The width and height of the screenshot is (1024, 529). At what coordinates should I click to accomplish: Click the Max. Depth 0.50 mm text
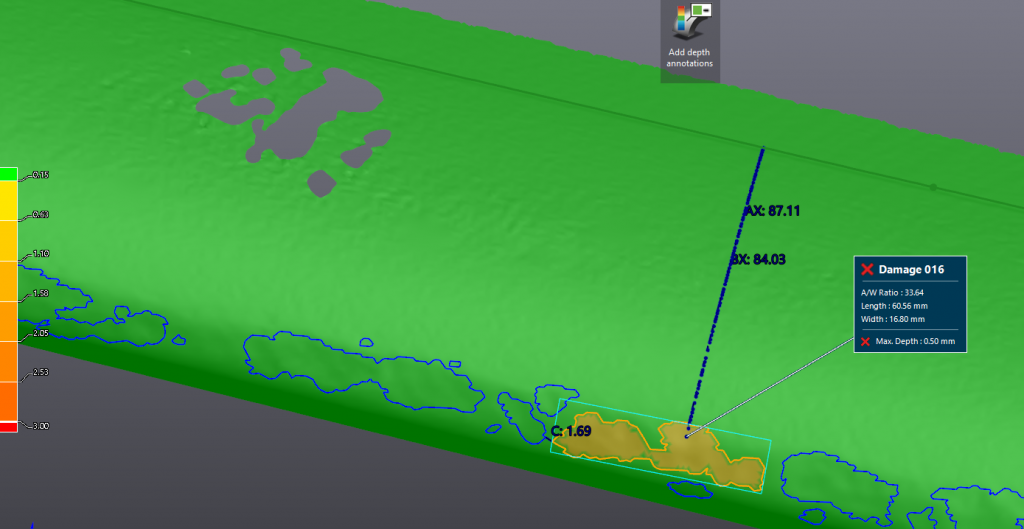click(x=915, y=342)
